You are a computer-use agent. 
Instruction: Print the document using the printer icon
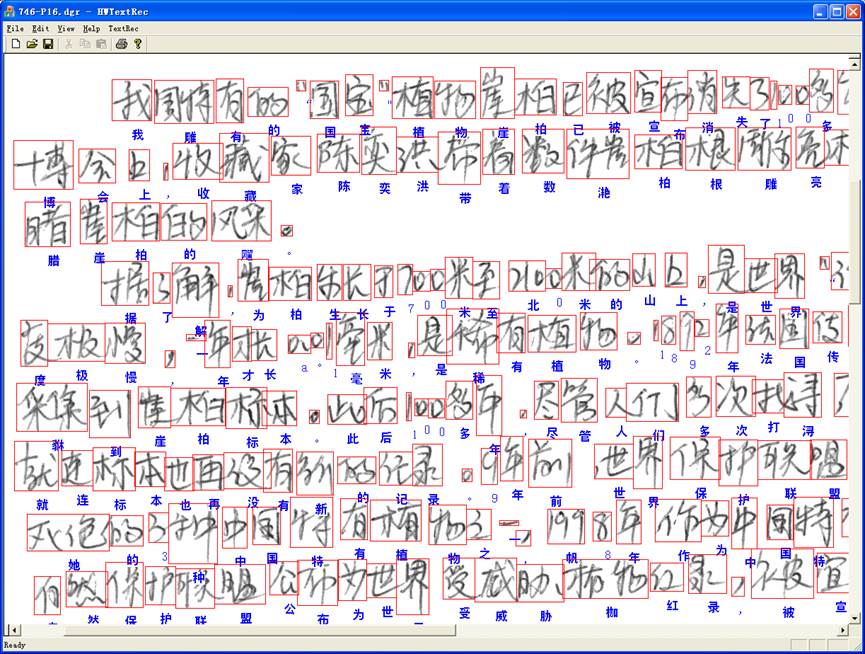(122, 44)
